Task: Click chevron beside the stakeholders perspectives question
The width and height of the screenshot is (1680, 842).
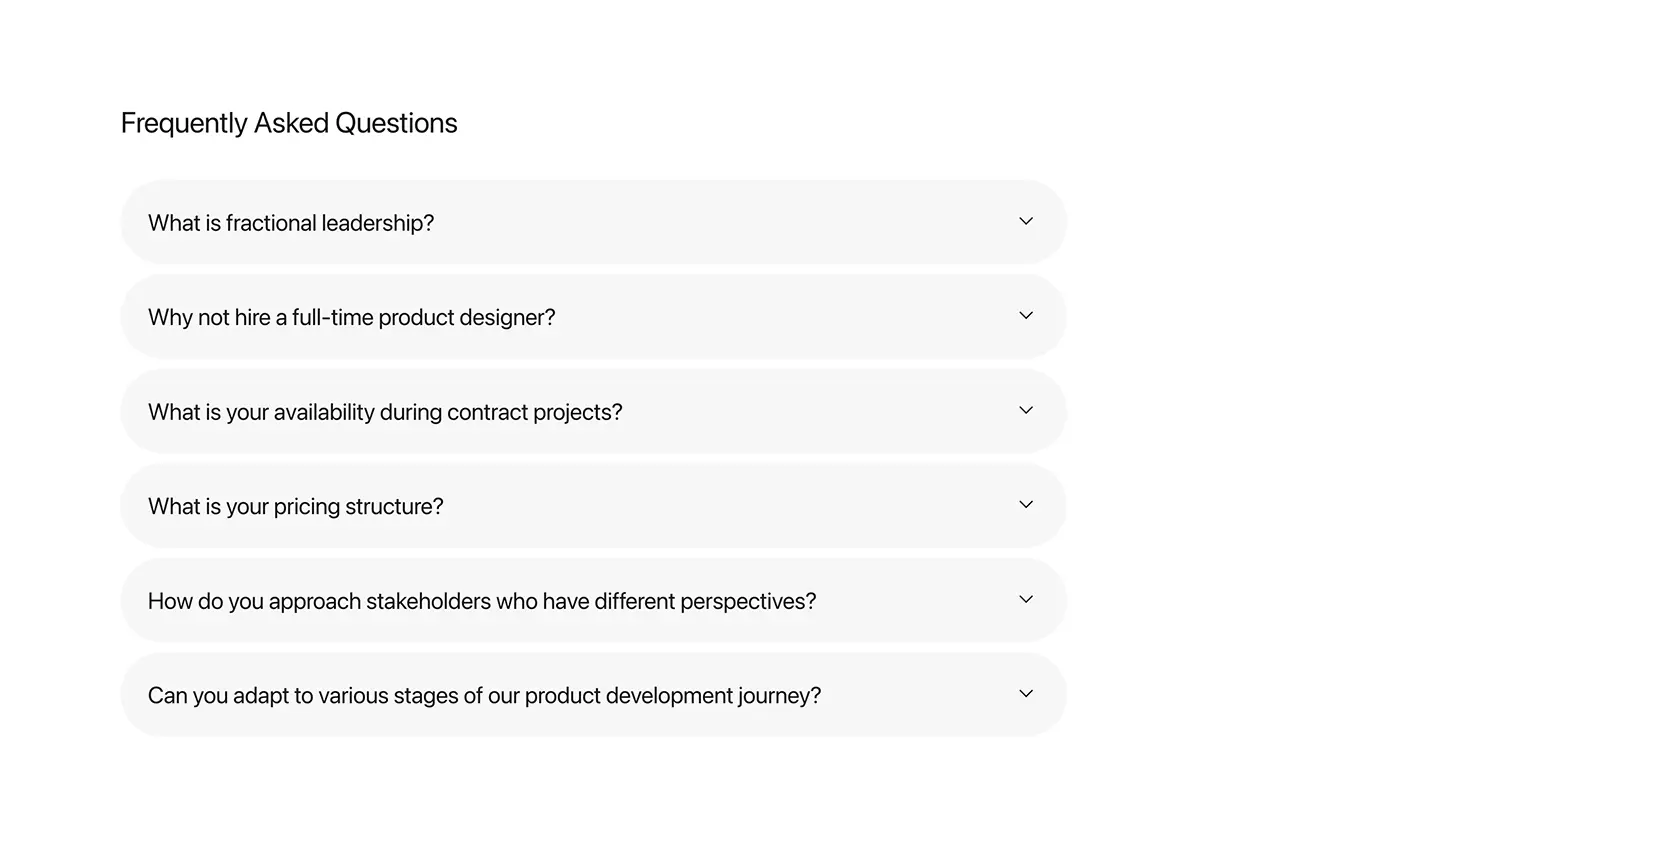Action: [1025, 599]
